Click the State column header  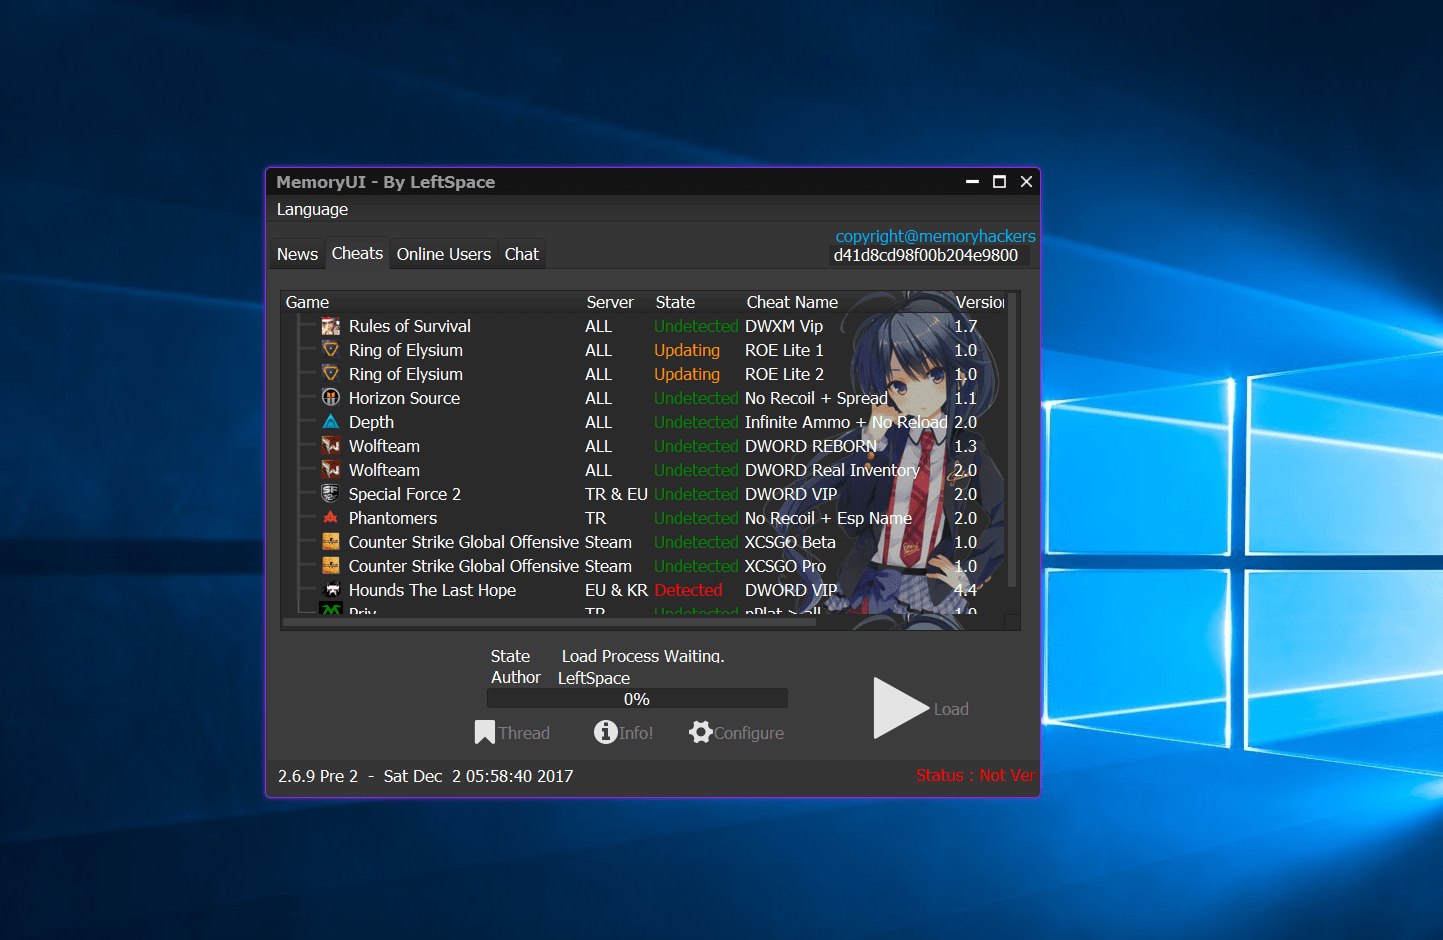pos(675,302)
